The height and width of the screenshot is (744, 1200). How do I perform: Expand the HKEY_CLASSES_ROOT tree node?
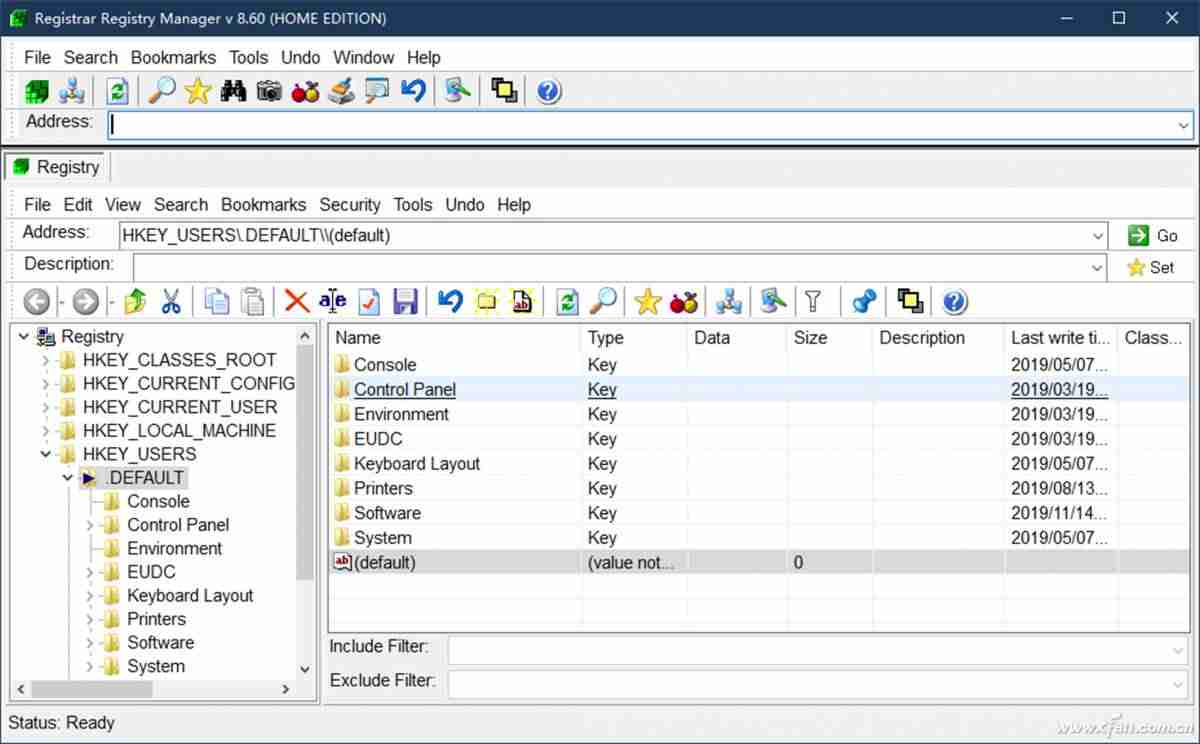tap(46, 360)
